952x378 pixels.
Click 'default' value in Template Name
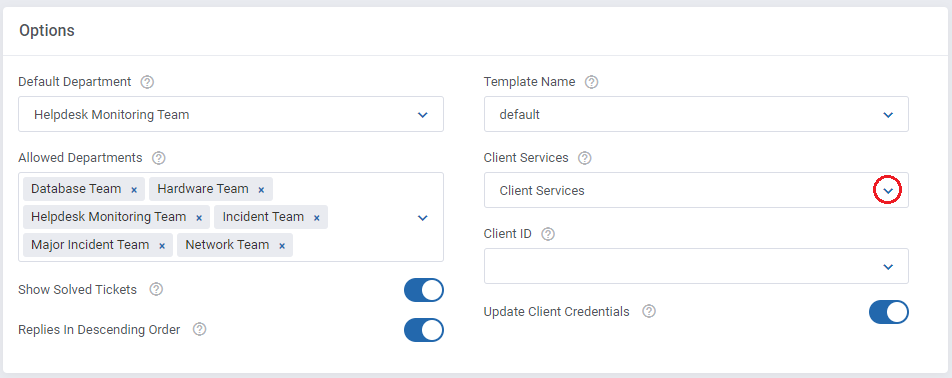(x=520, y=114)
